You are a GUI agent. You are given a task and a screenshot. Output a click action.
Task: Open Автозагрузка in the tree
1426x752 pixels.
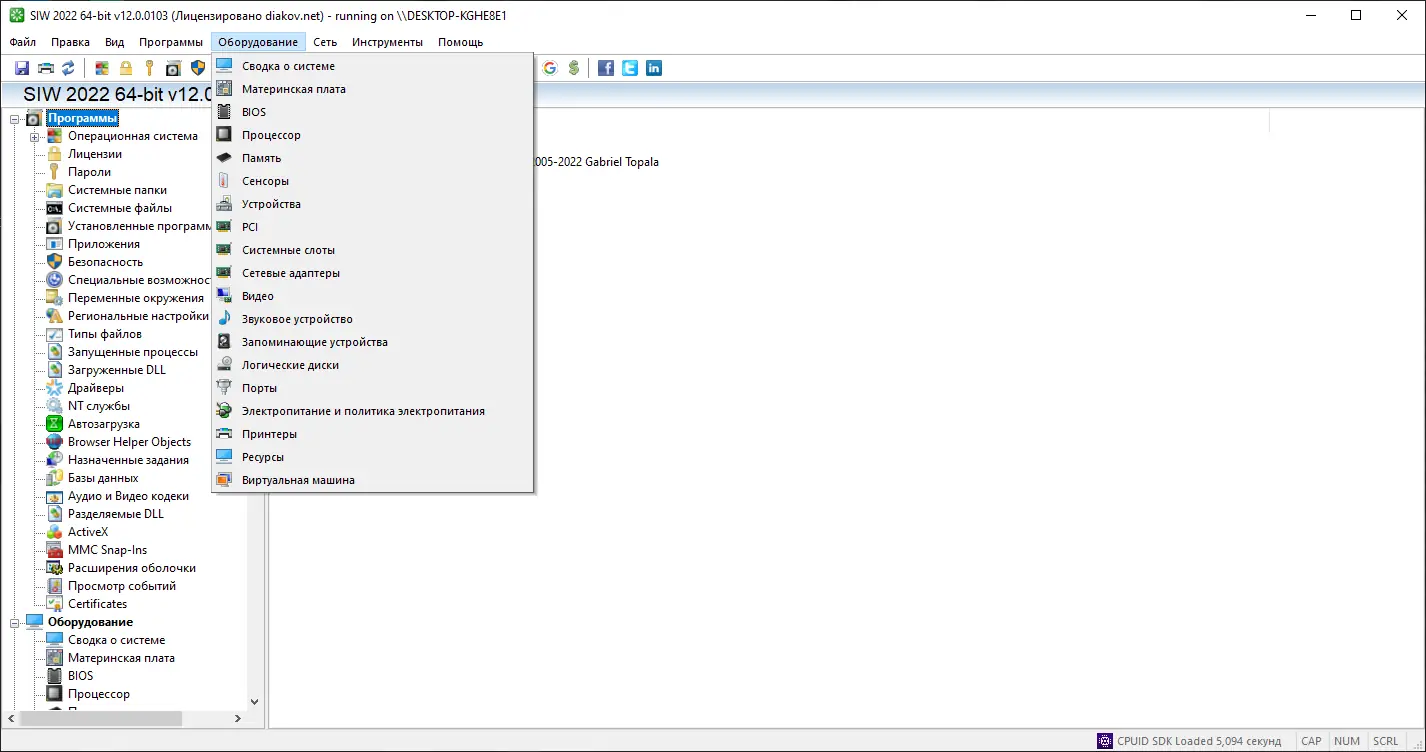pyautogui.click(x=104, y=424)
